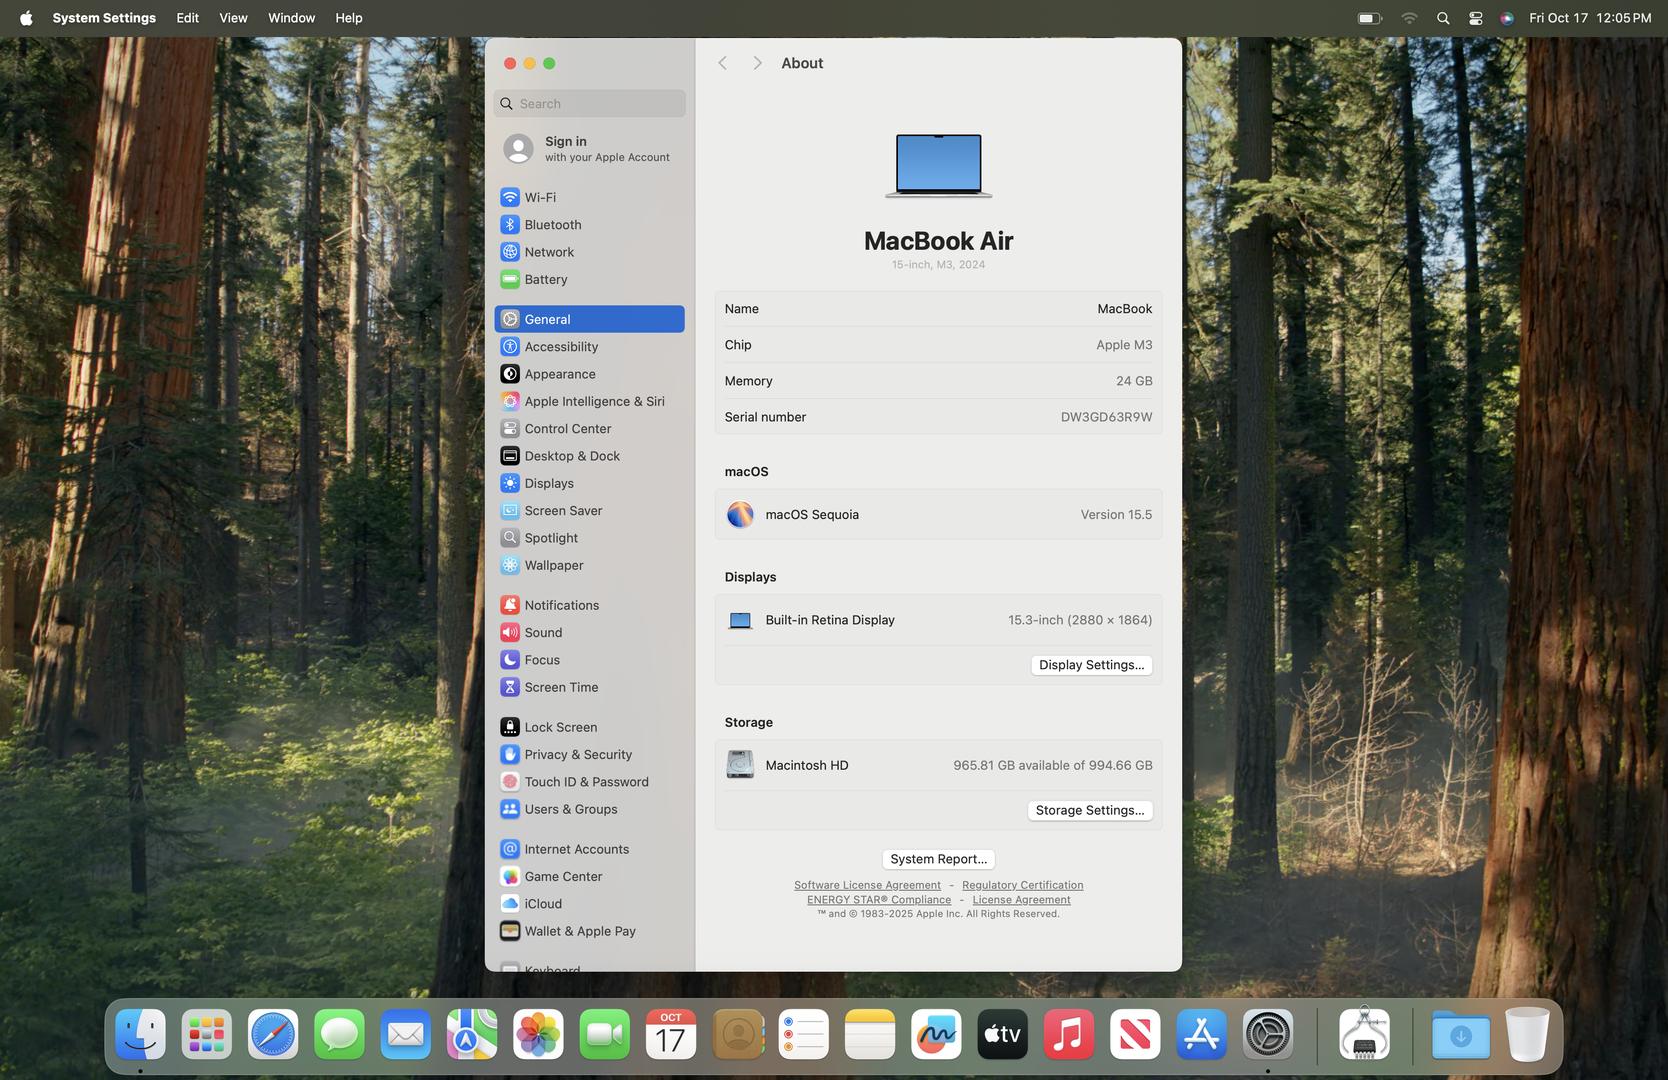Open the Edit menu
Image resolution: width=1668 pixels, height=1080 pixels.
(187, 18)
